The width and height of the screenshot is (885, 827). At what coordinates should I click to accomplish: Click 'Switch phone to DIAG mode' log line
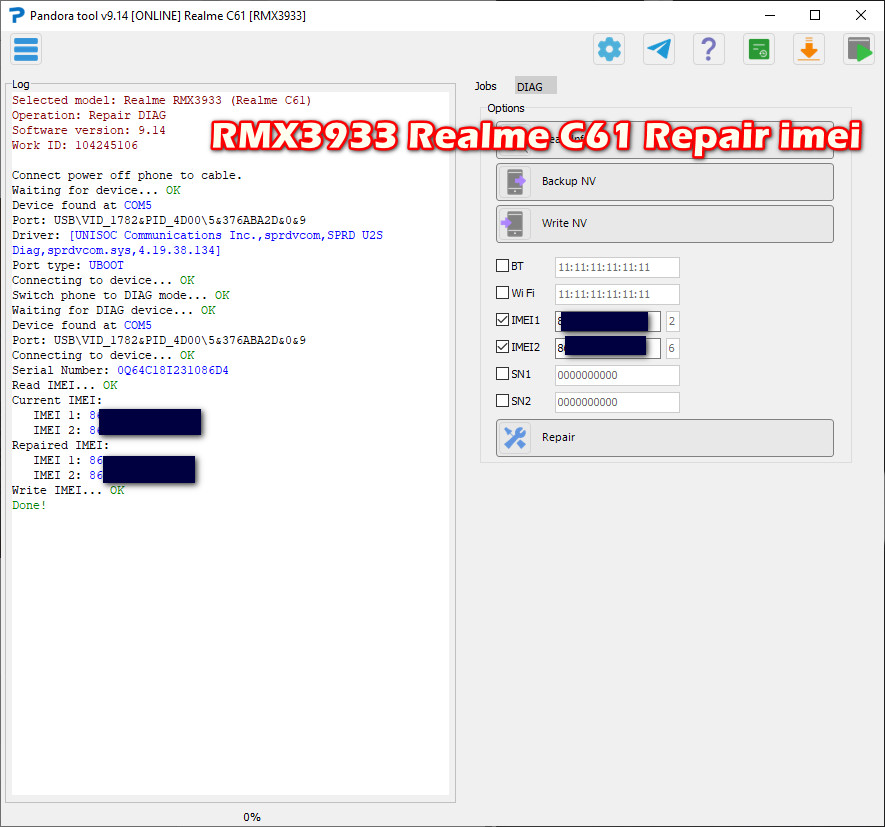coord(121,295)
